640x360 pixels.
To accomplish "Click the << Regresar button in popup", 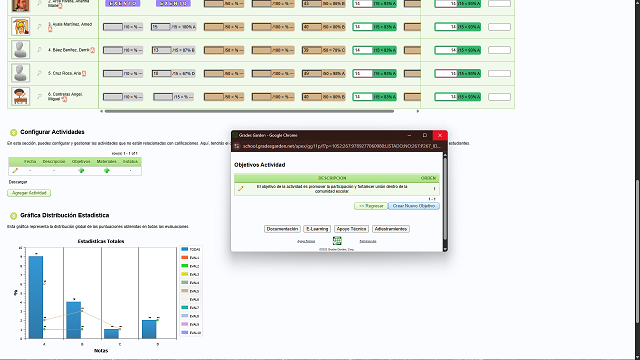I will [371, 206].
